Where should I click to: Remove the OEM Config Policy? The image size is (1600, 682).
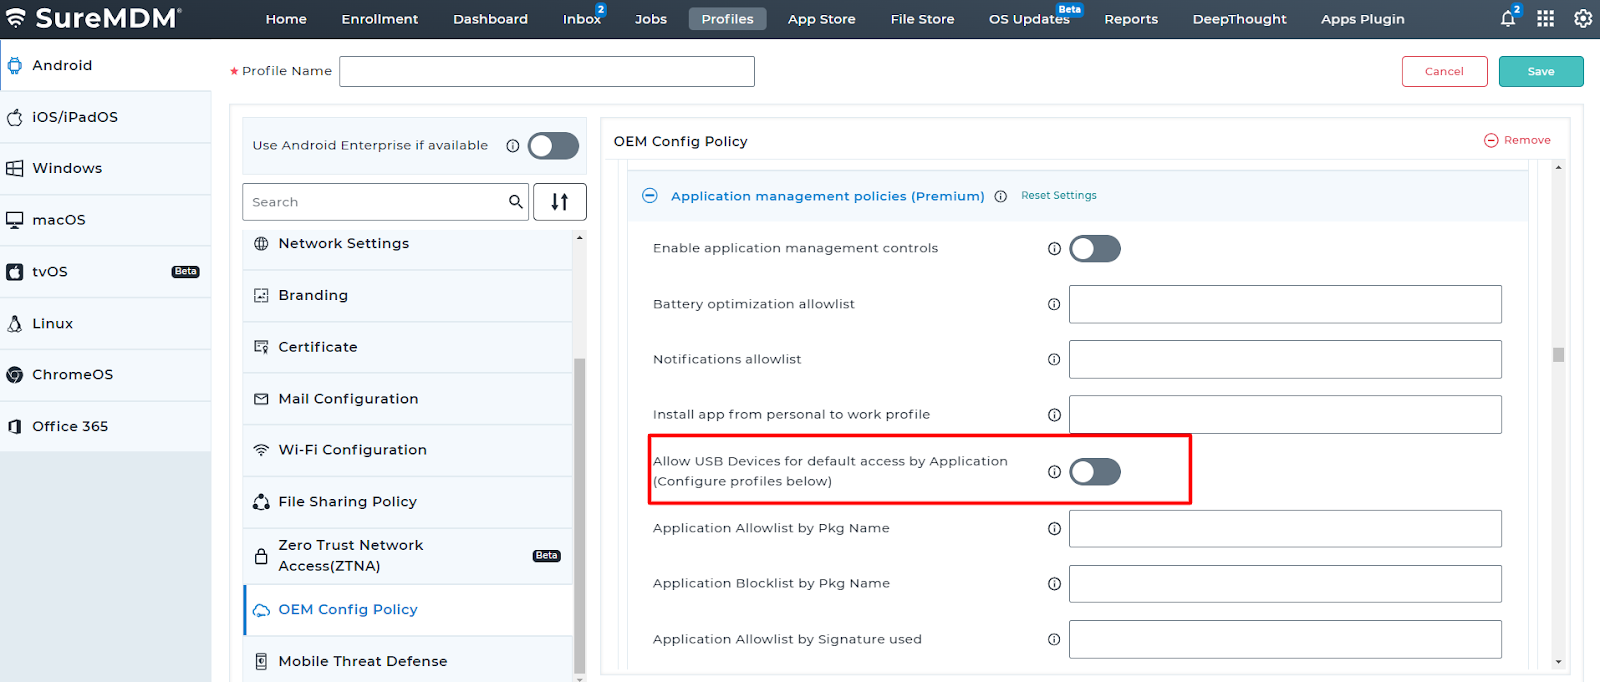[x=1517, y=140]
